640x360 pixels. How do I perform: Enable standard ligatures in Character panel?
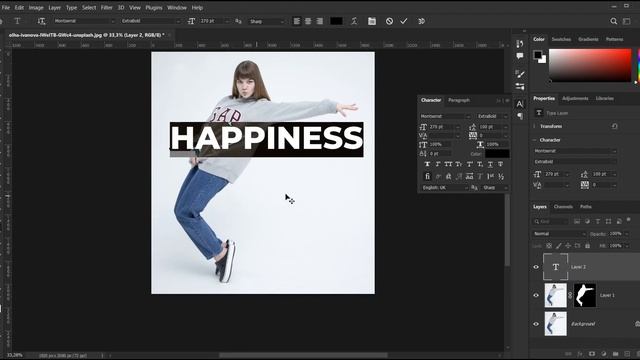(427, 176)
